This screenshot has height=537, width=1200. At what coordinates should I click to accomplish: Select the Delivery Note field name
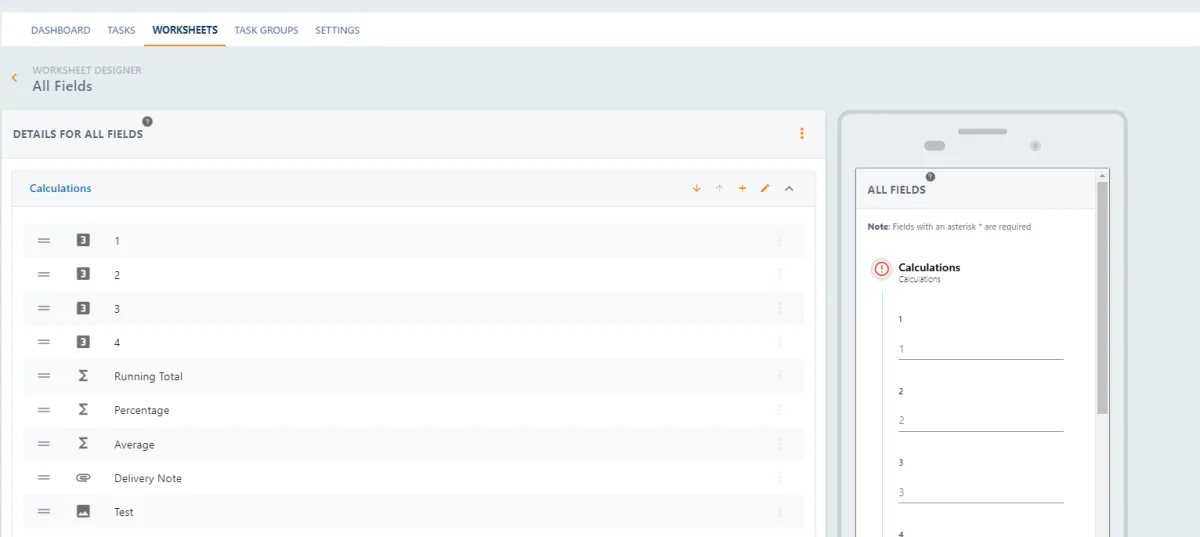click(148, 479)
